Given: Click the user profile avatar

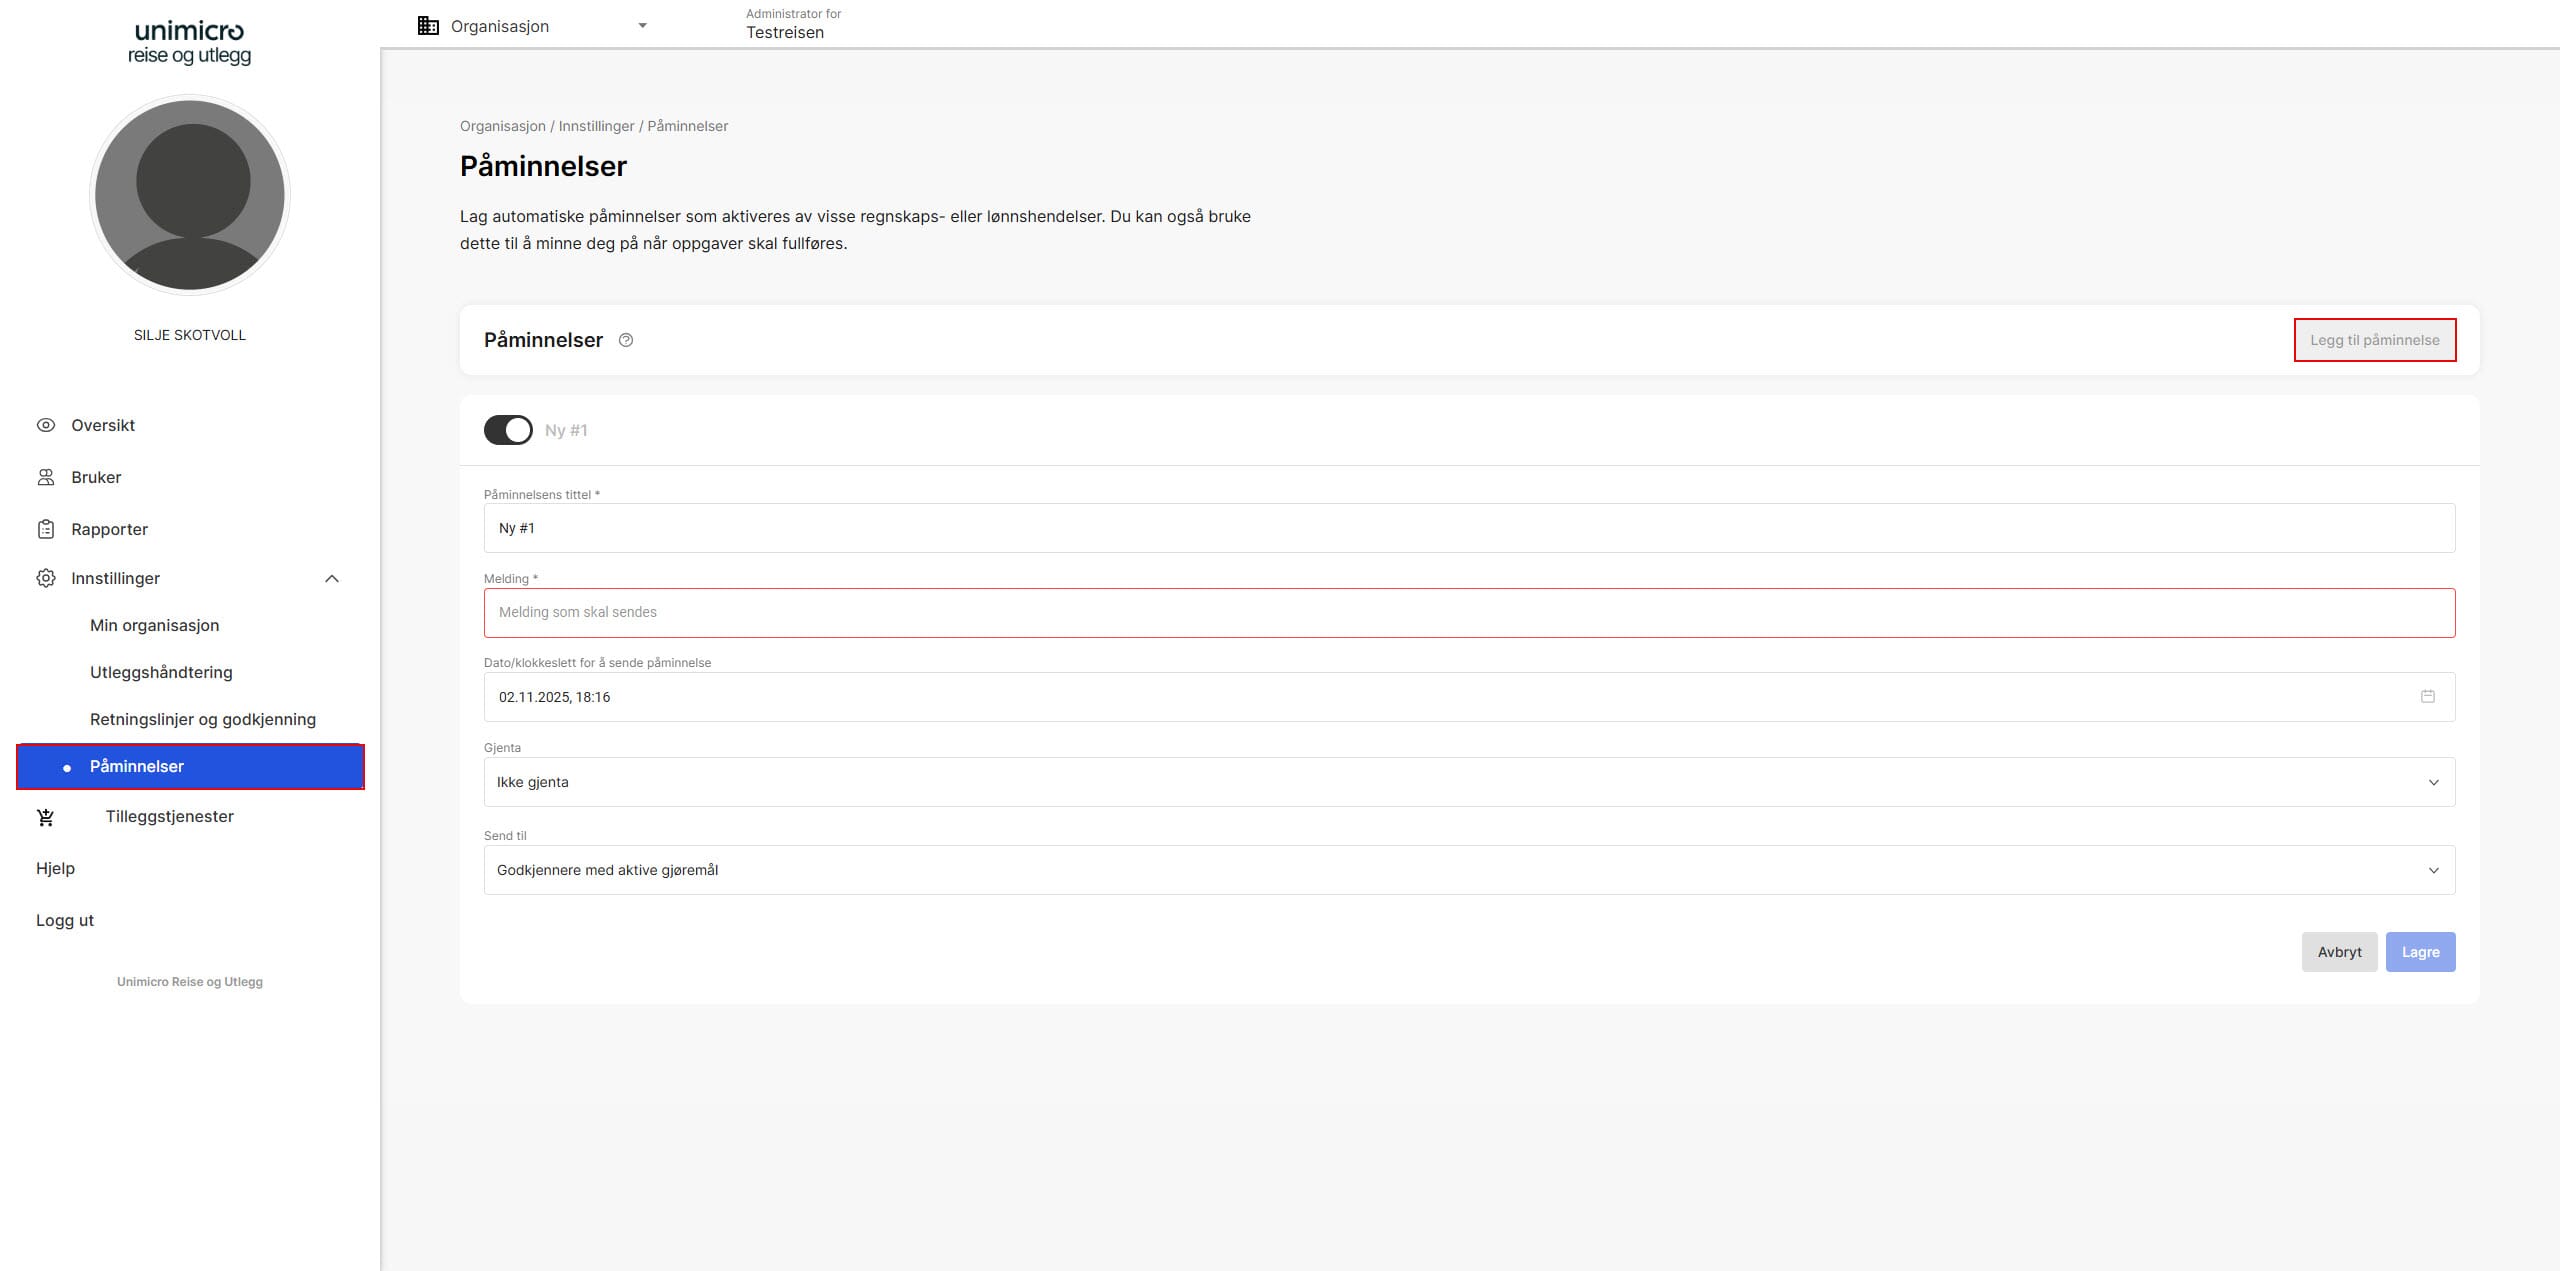Looking at the screenshot, I should pyautogui.click(x=190, y=195).
